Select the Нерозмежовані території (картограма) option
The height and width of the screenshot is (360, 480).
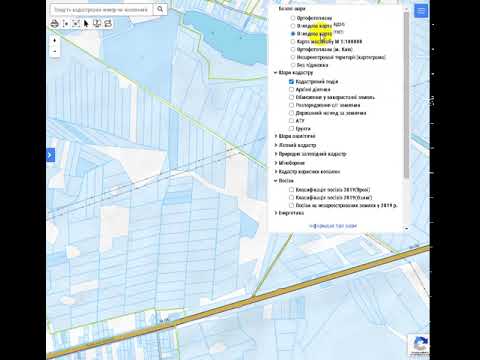click(293, 57)
